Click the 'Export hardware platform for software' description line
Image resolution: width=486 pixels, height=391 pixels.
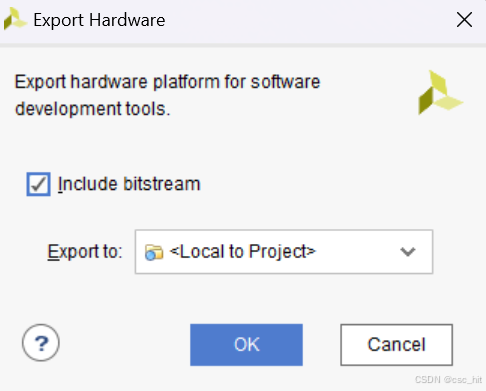(x=167, y=82)
